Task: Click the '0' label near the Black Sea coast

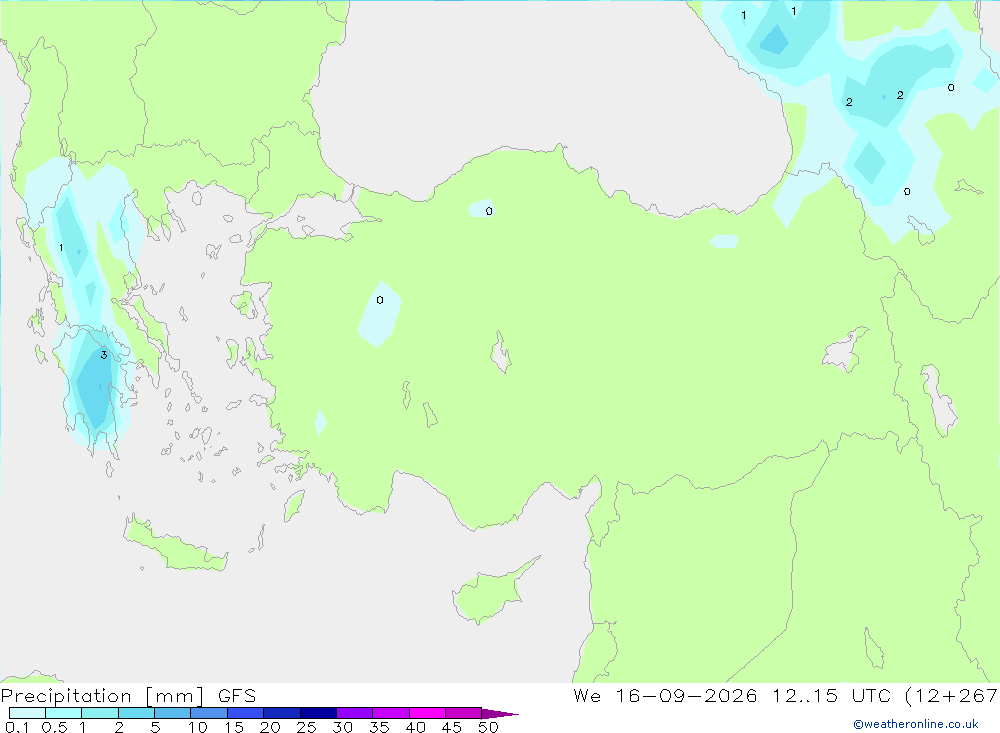Action: tap(489, 211)
